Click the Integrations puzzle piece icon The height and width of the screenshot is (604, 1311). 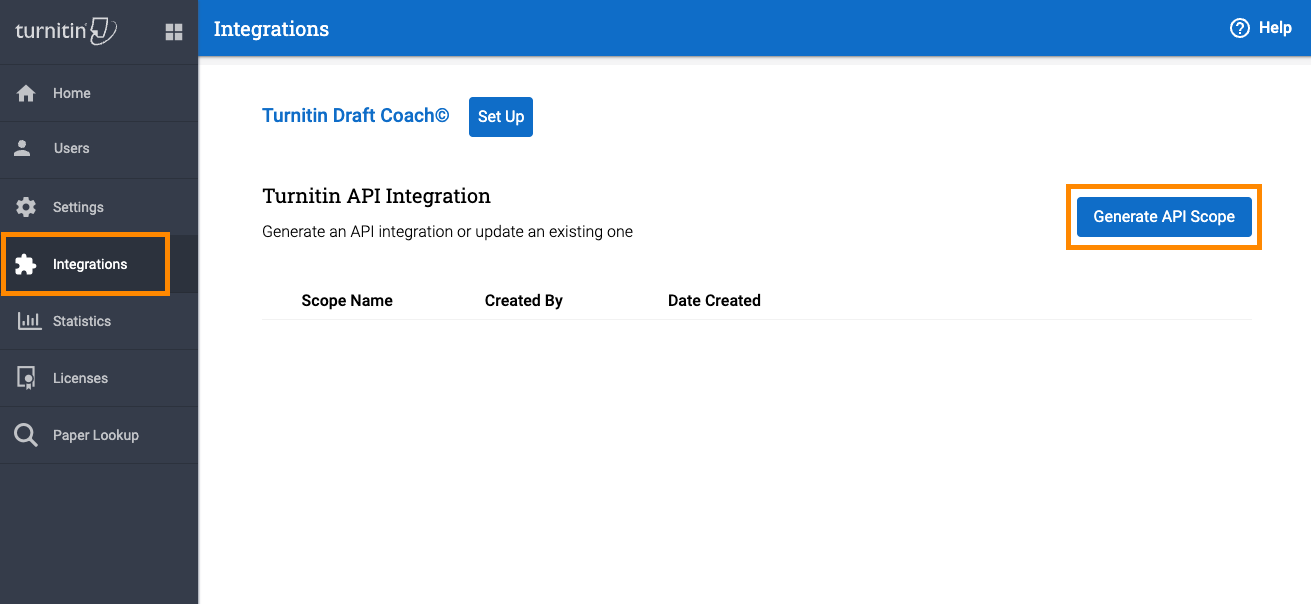25,263
